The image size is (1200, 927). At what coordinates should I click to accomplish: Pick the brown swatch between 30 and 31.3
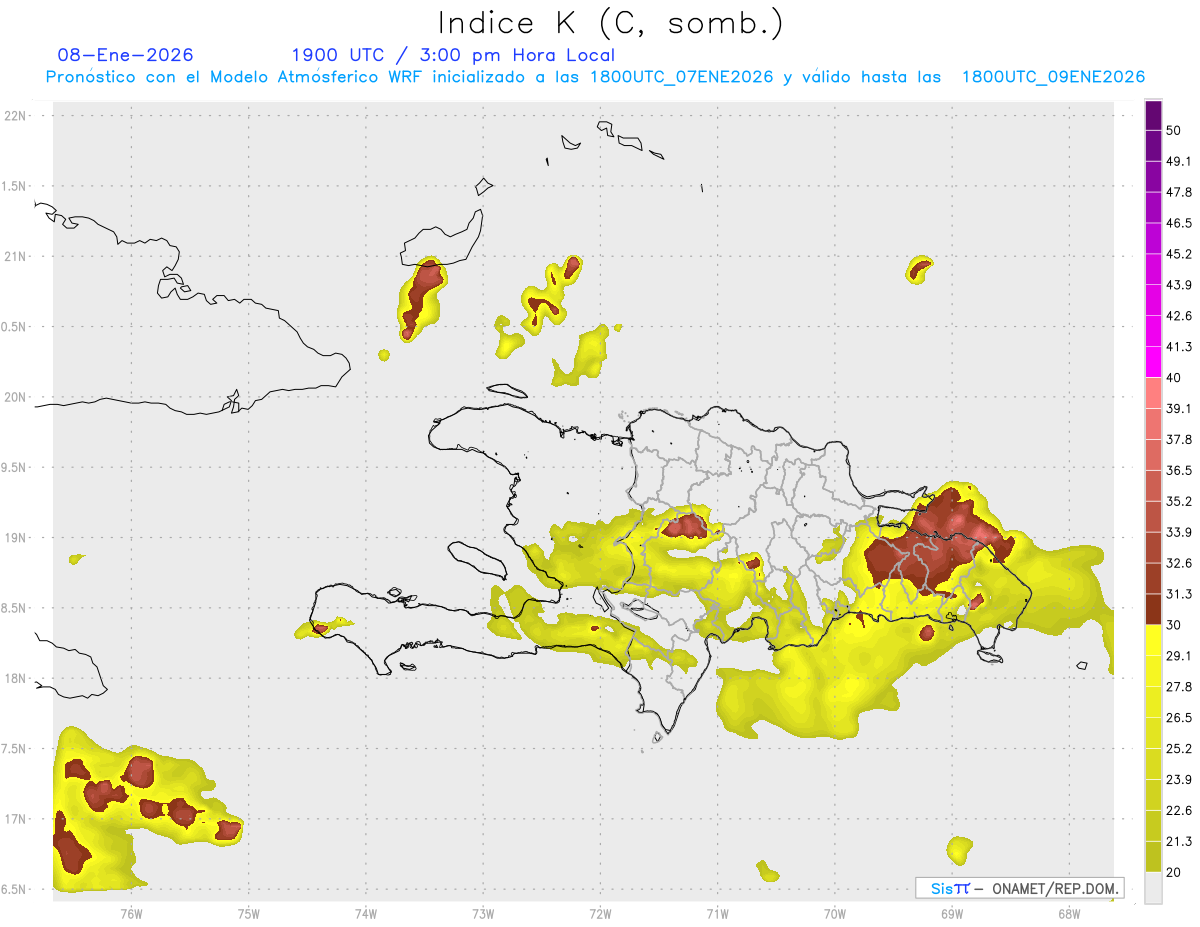1154,609
